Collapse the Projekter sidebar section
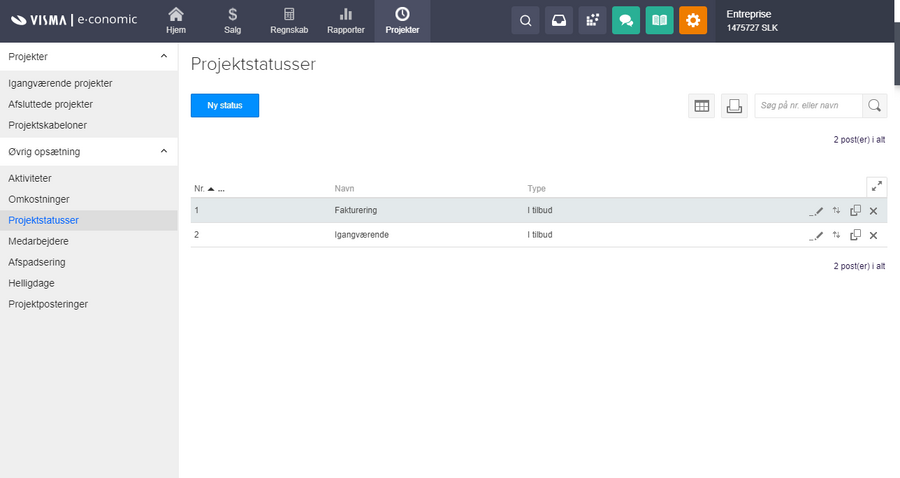900x478 pixels. tap(164, 56)
